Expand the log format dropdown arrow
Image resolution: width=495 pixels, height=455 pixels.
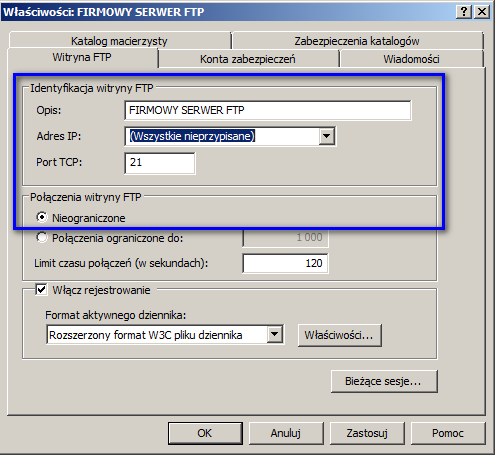274,334
